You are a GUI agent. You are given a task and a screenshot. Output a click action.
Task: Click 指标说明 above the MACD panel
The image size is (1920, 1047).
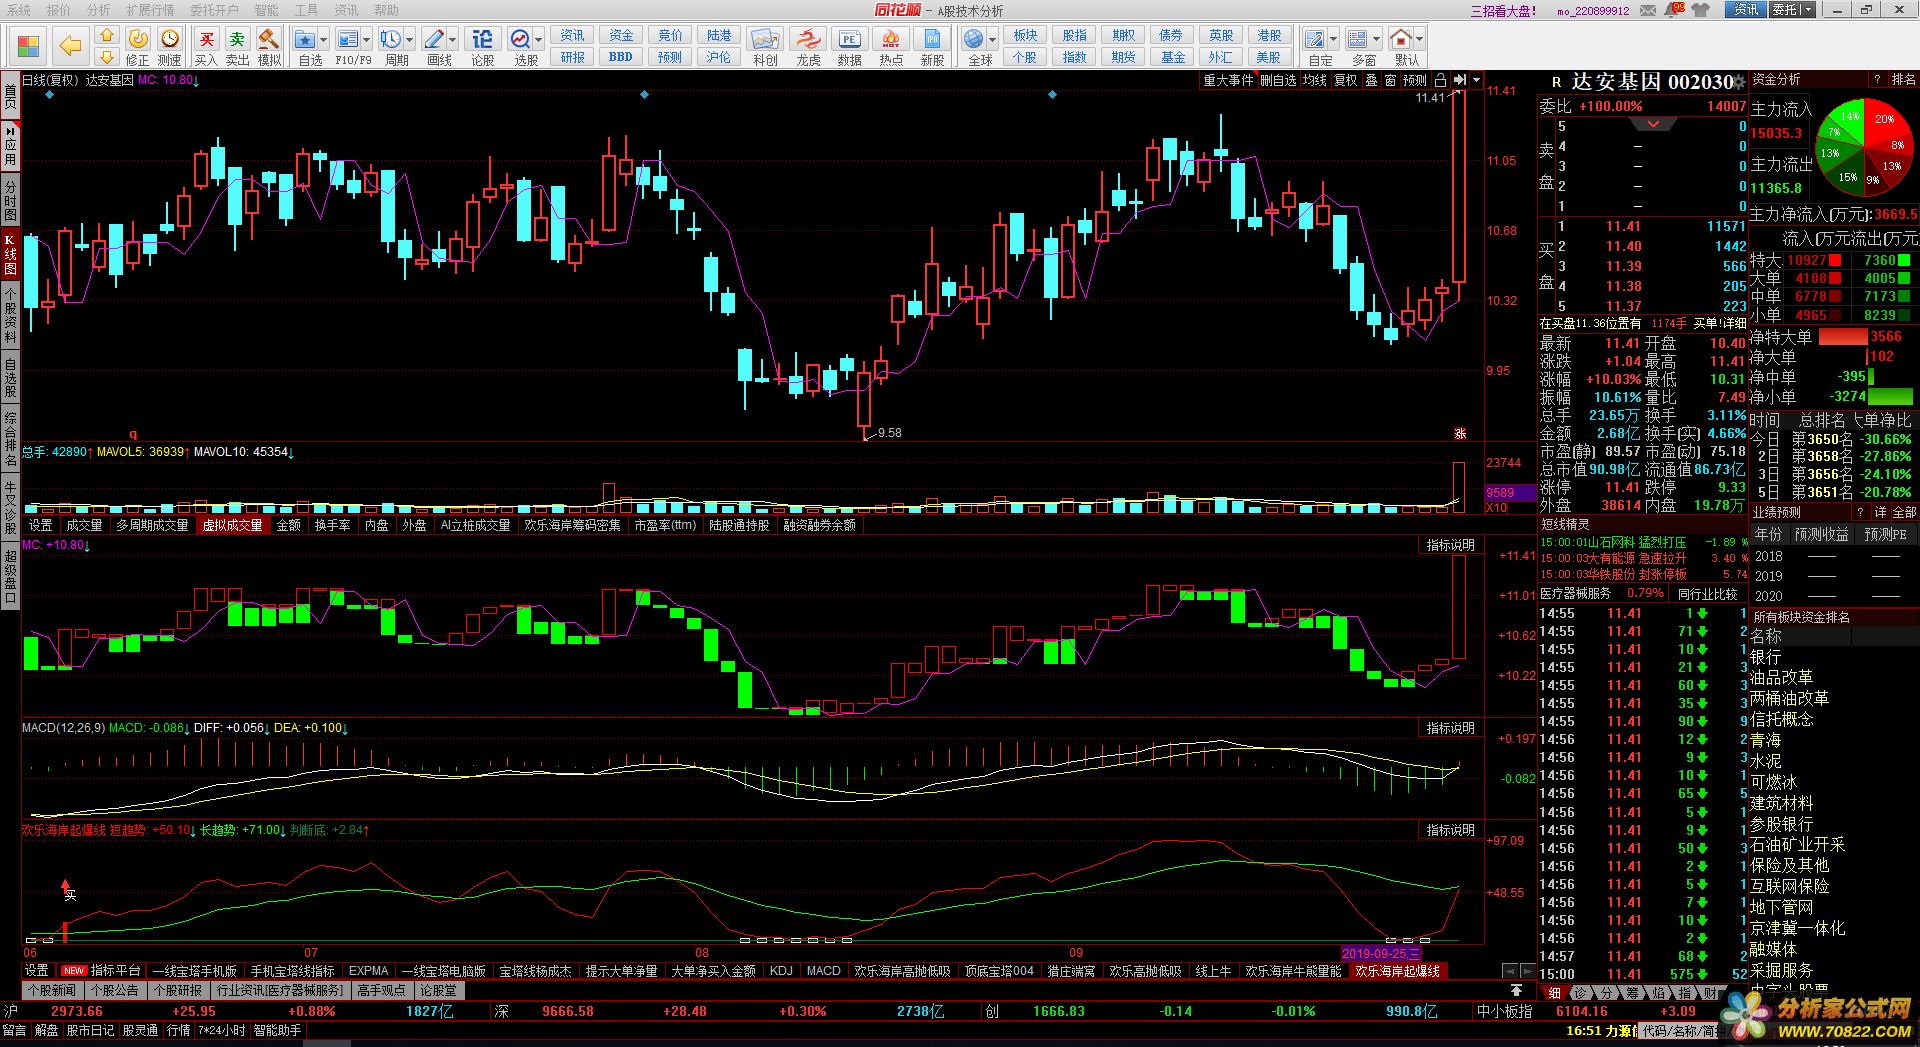[1450, 727]
